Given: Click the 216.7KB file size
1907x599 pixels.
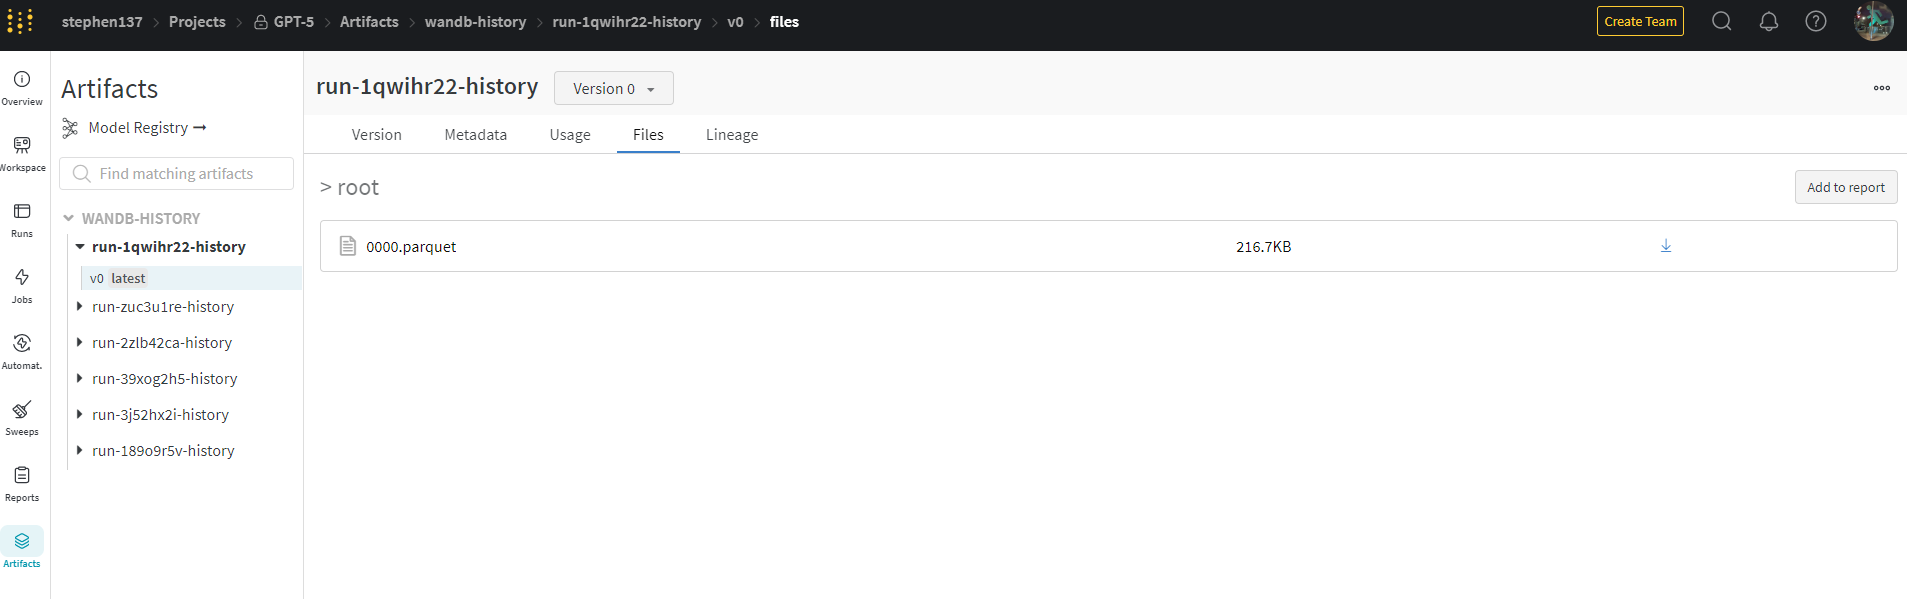Looking at the screenshot, I should [1263, 247].
